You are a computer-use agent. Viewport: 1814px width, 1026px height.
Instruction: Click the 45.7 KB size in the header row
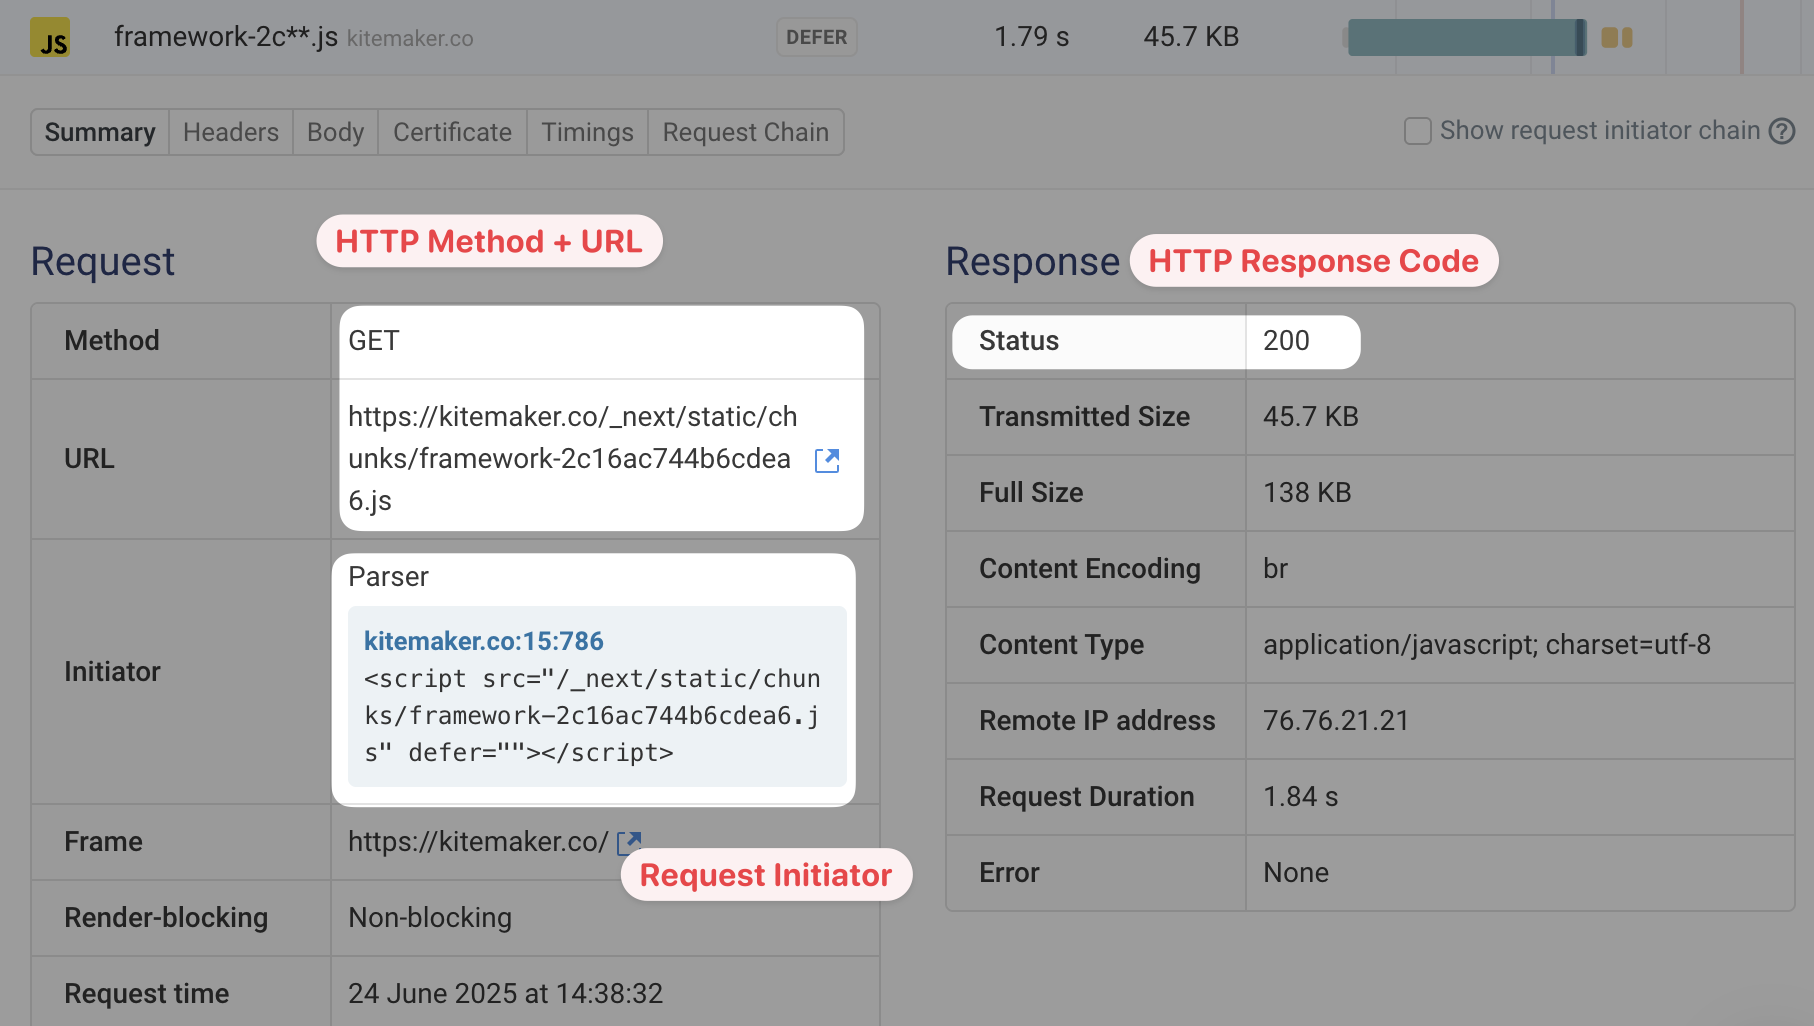pos(1191,37)
